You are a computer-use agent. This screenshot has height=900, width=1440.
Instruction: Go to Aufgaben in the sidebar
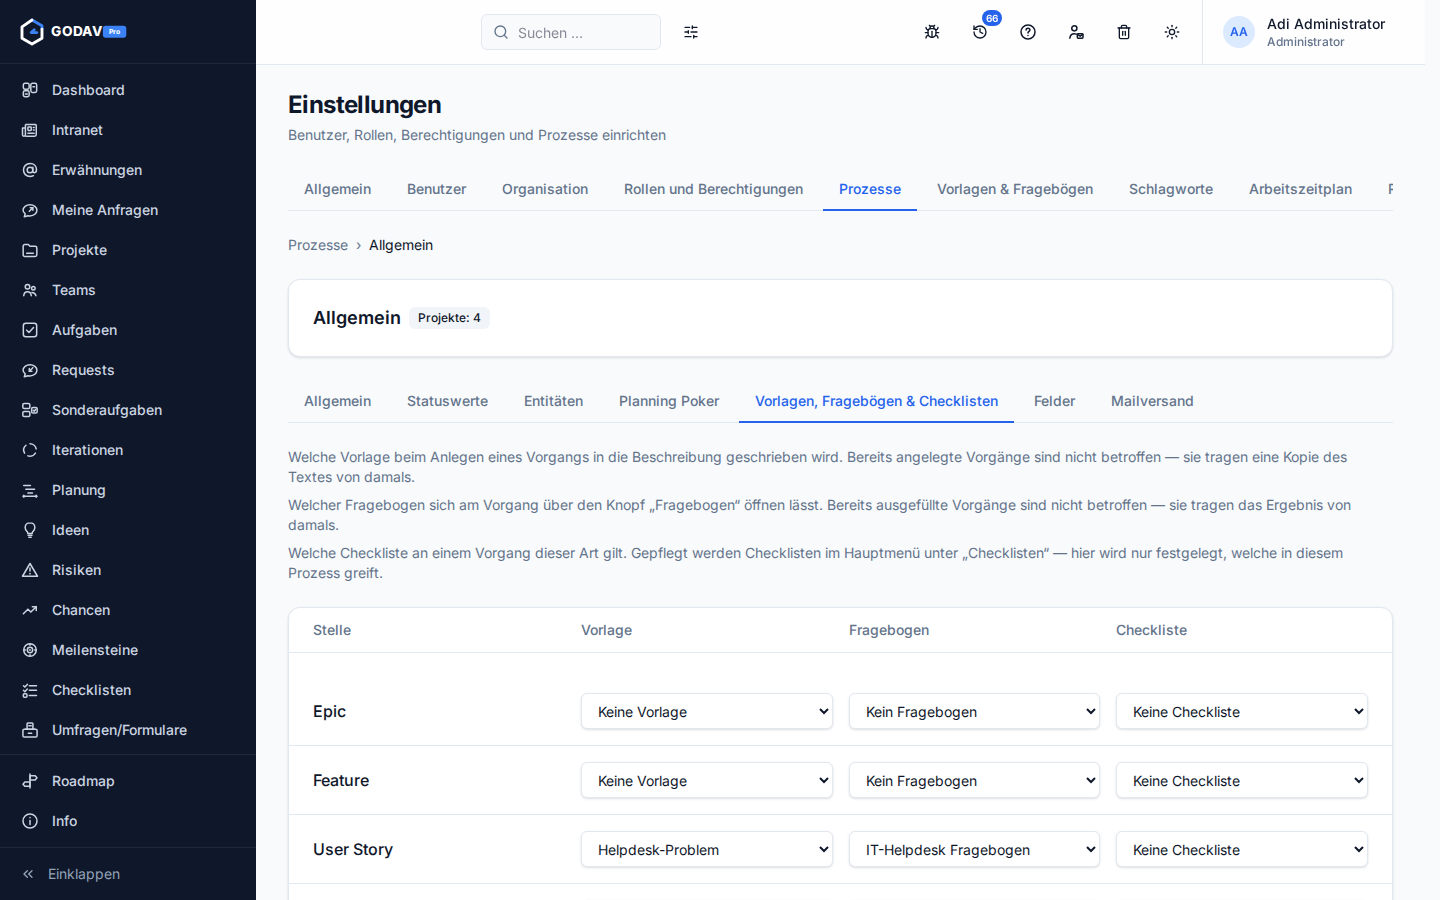tap(128, 330)
